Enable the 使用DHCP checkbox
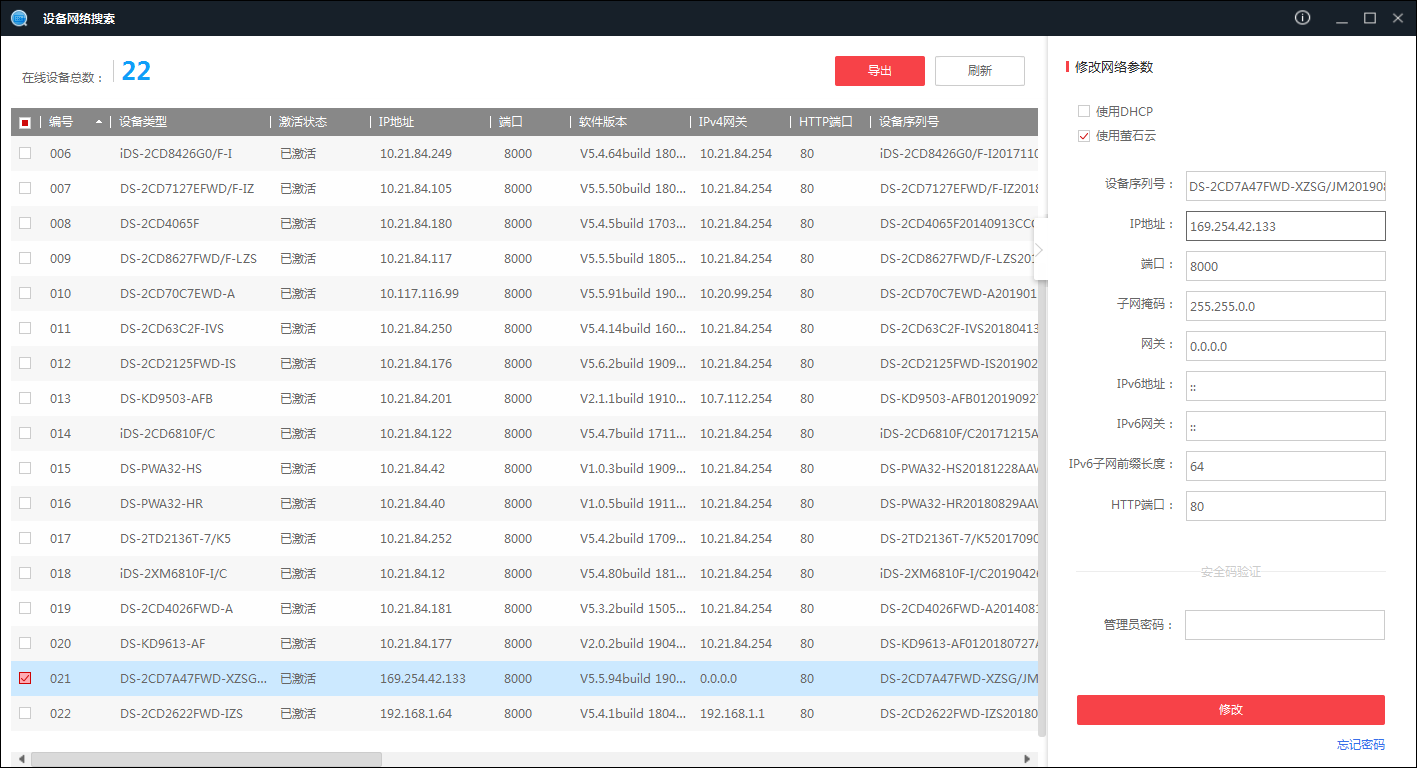1417x768 pixels. 1084,111
